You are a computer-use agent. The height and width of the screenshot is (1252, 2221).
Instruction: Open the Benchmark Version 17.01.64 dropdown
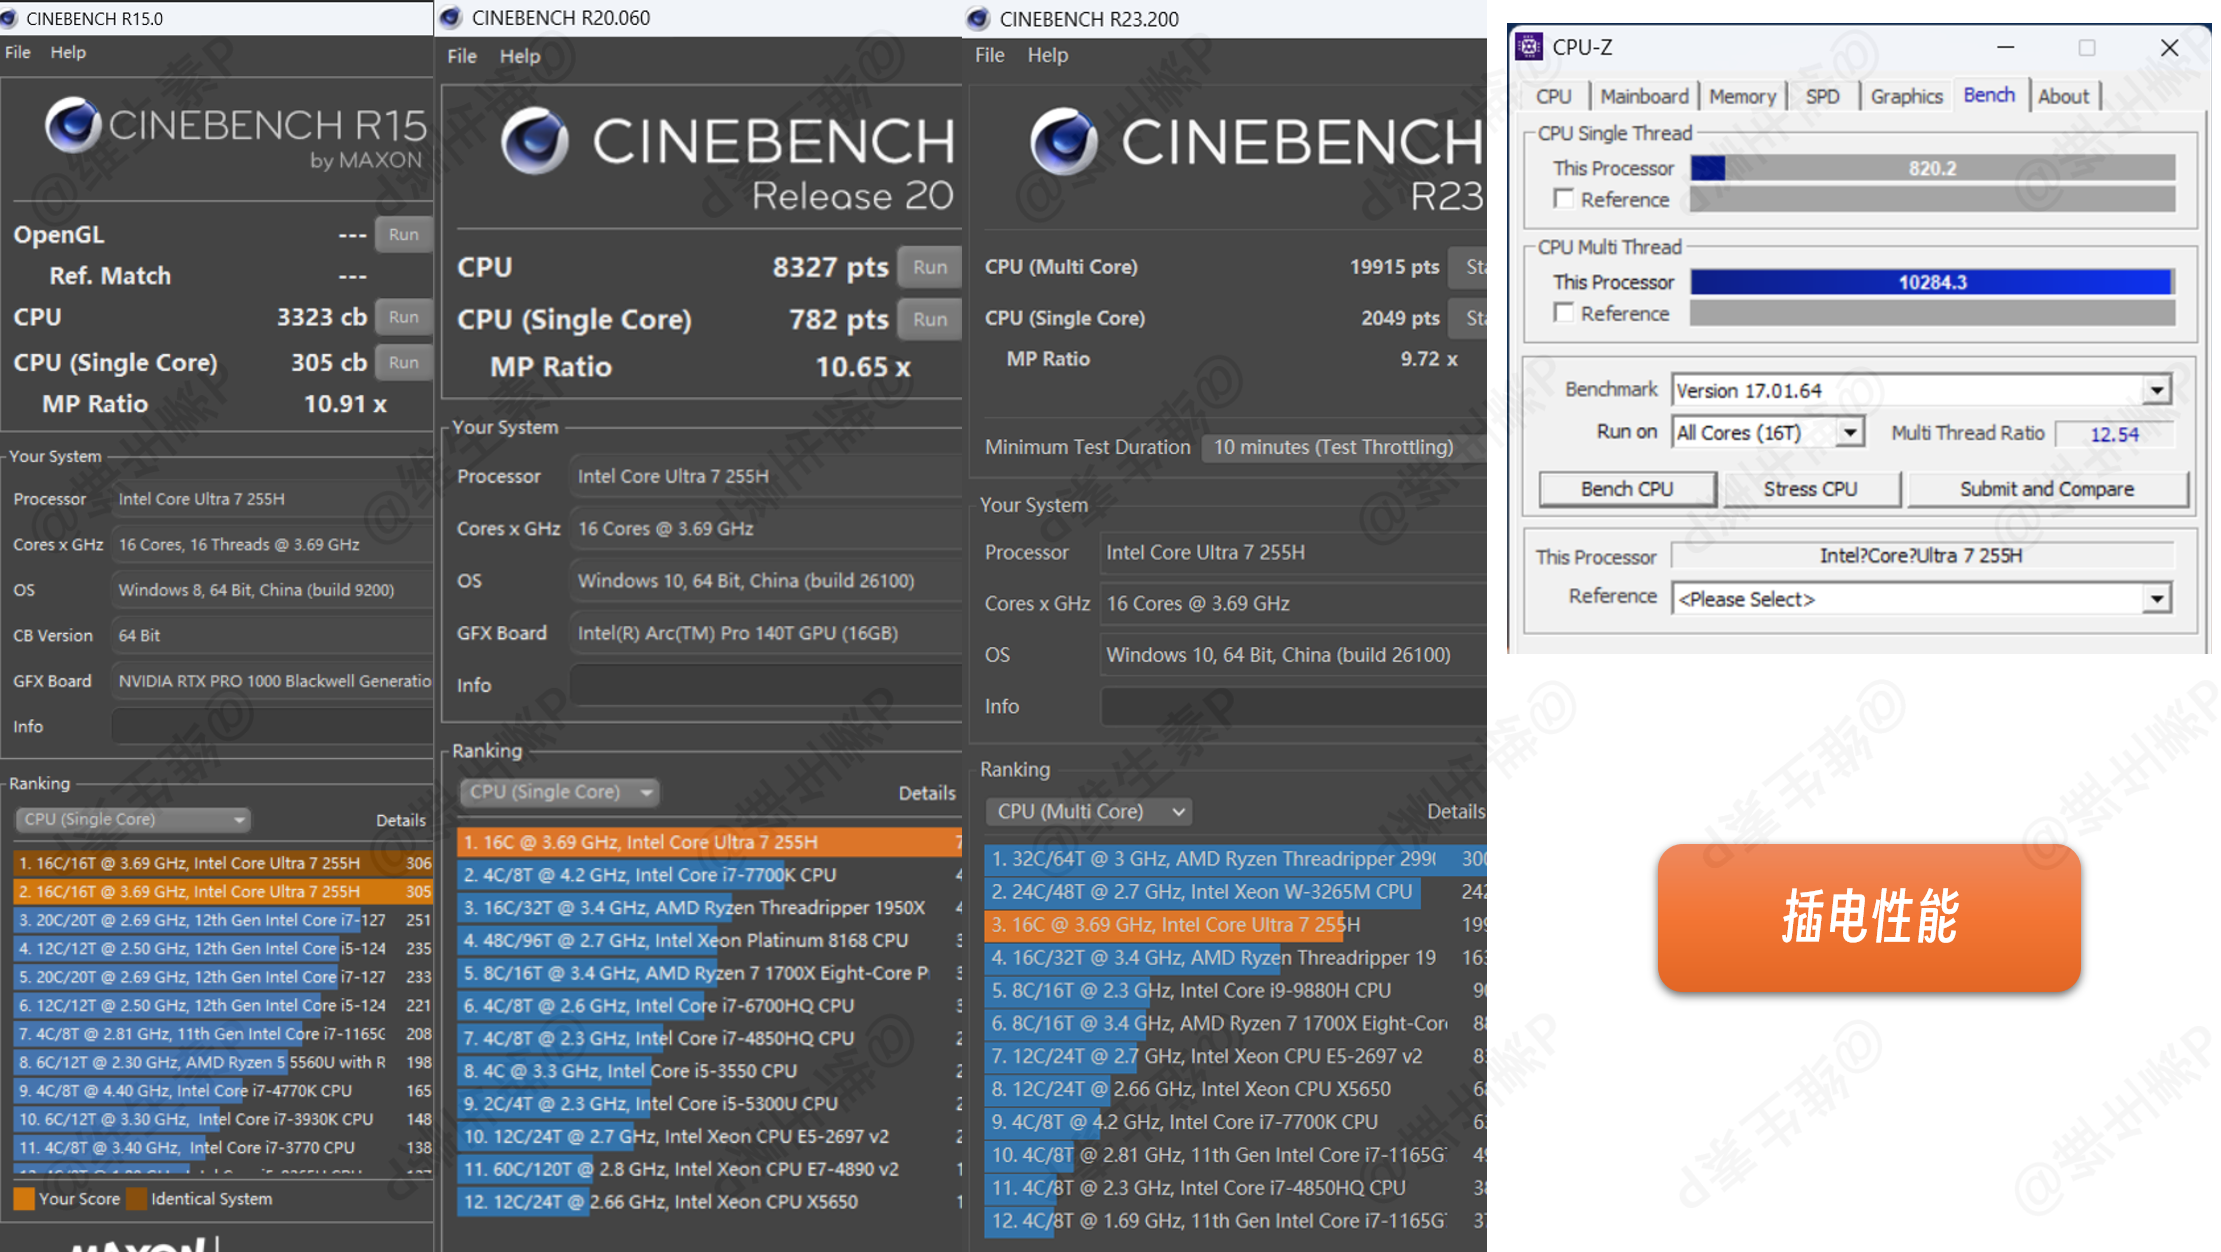2157,390
